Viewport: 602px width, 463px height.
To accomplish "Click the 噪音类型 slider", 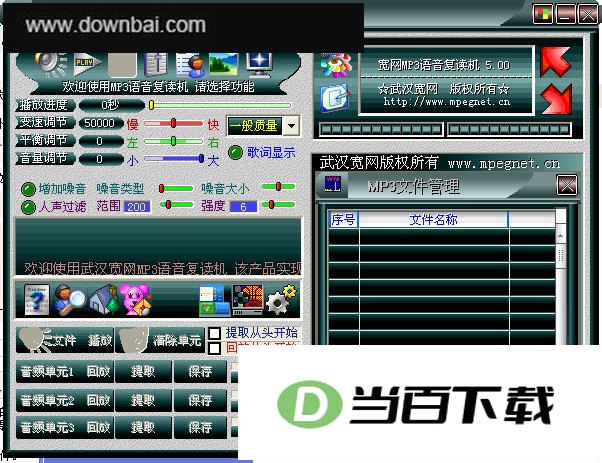I will point(176,188).
